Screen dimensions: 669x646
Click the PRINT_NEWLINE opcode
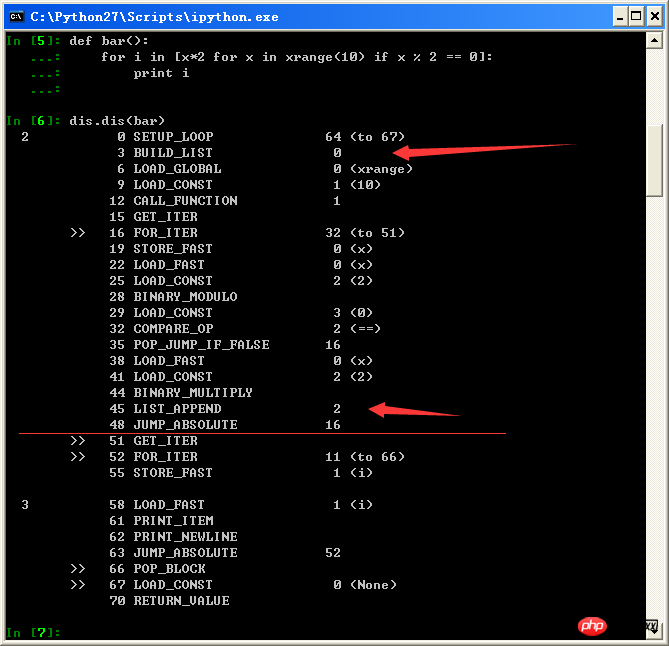[x=185, y=537]
